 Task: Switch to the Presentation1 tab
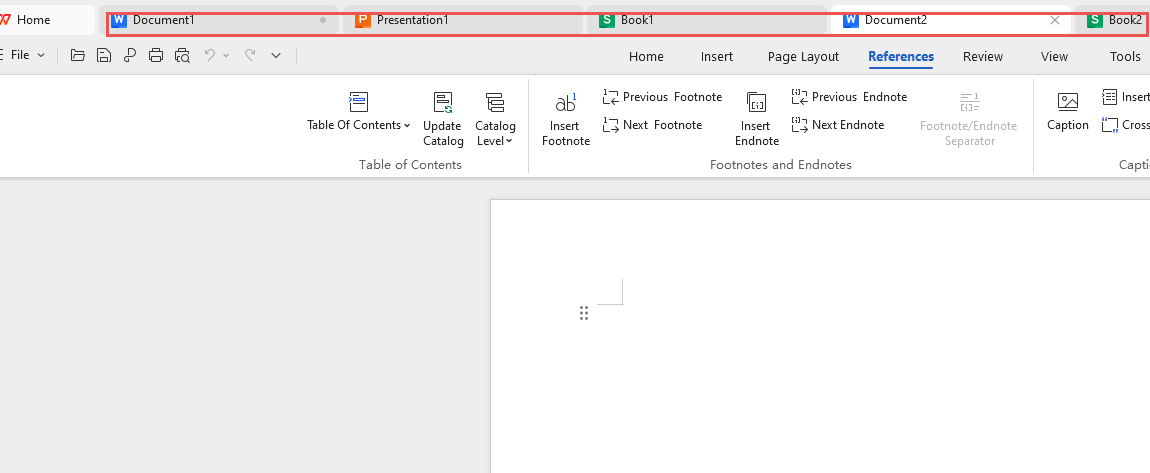point(463,20)
